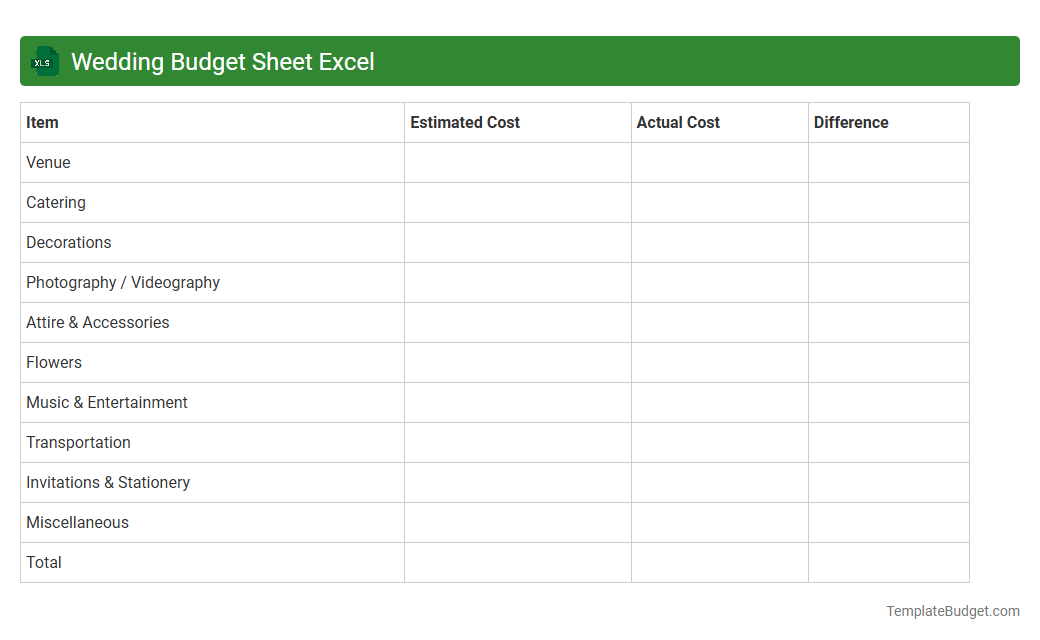Click the Total row
This screenshot has height=640, width=1040.
[44, 562]
